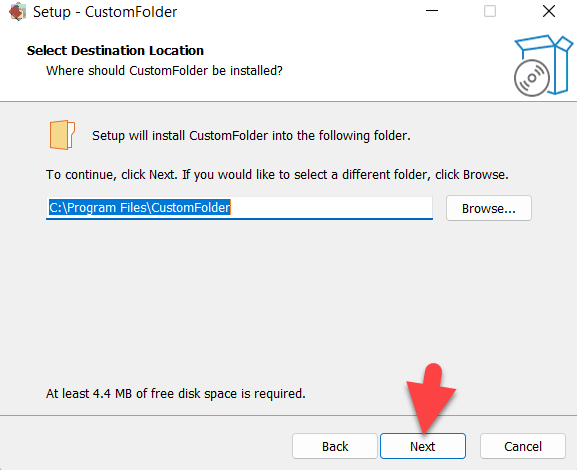This screenshot has width=577, height=470.
Task: Click the "To continue, click Next" instruction text
Action: pyautogui.click(x=277, y=174)
